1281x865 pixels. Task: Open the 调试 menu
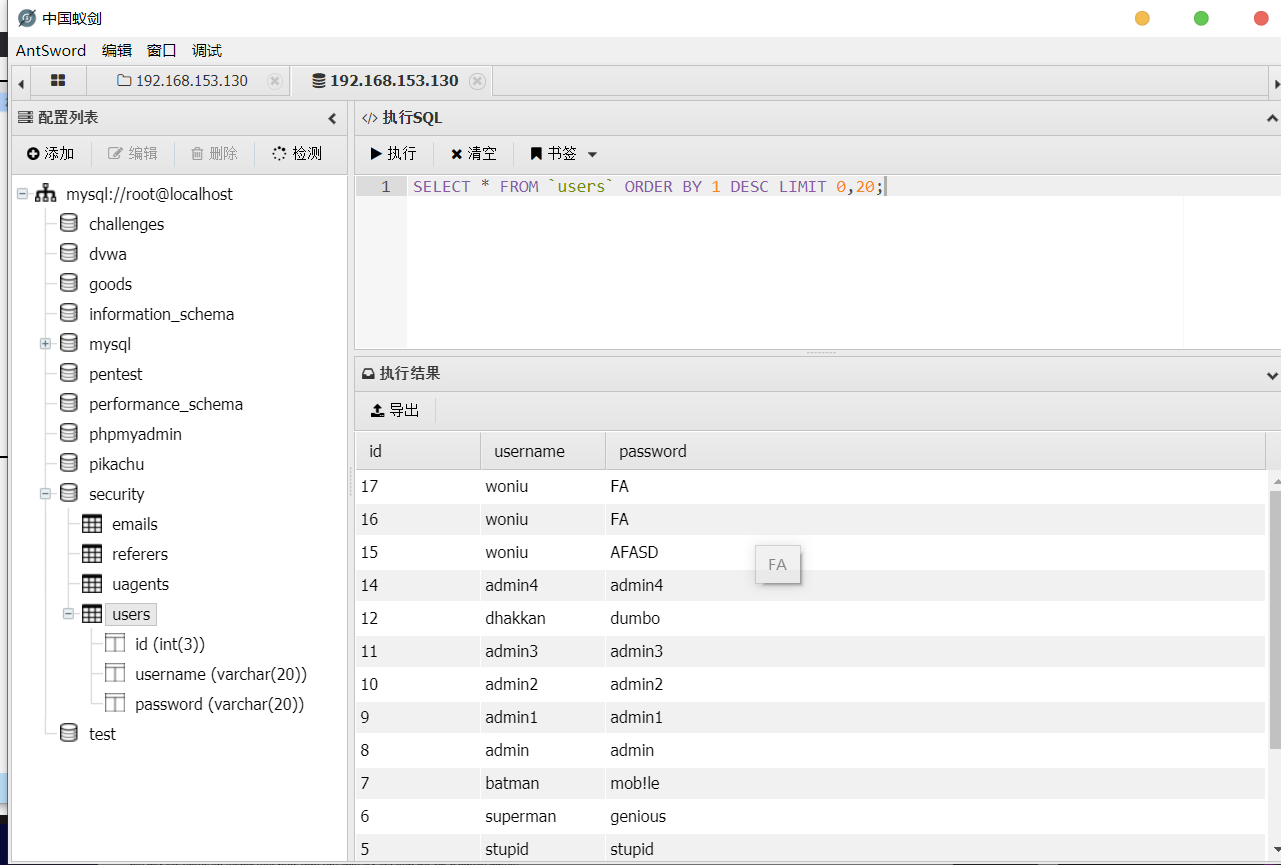[207, 50]
